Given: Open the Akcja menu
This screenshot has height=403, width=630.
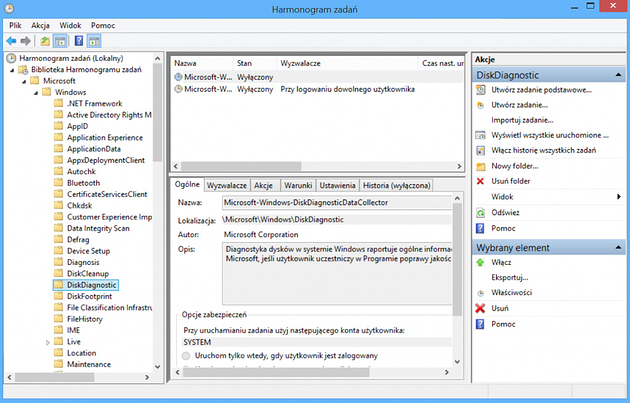Looking at the screenshot, I should (40, 25).
